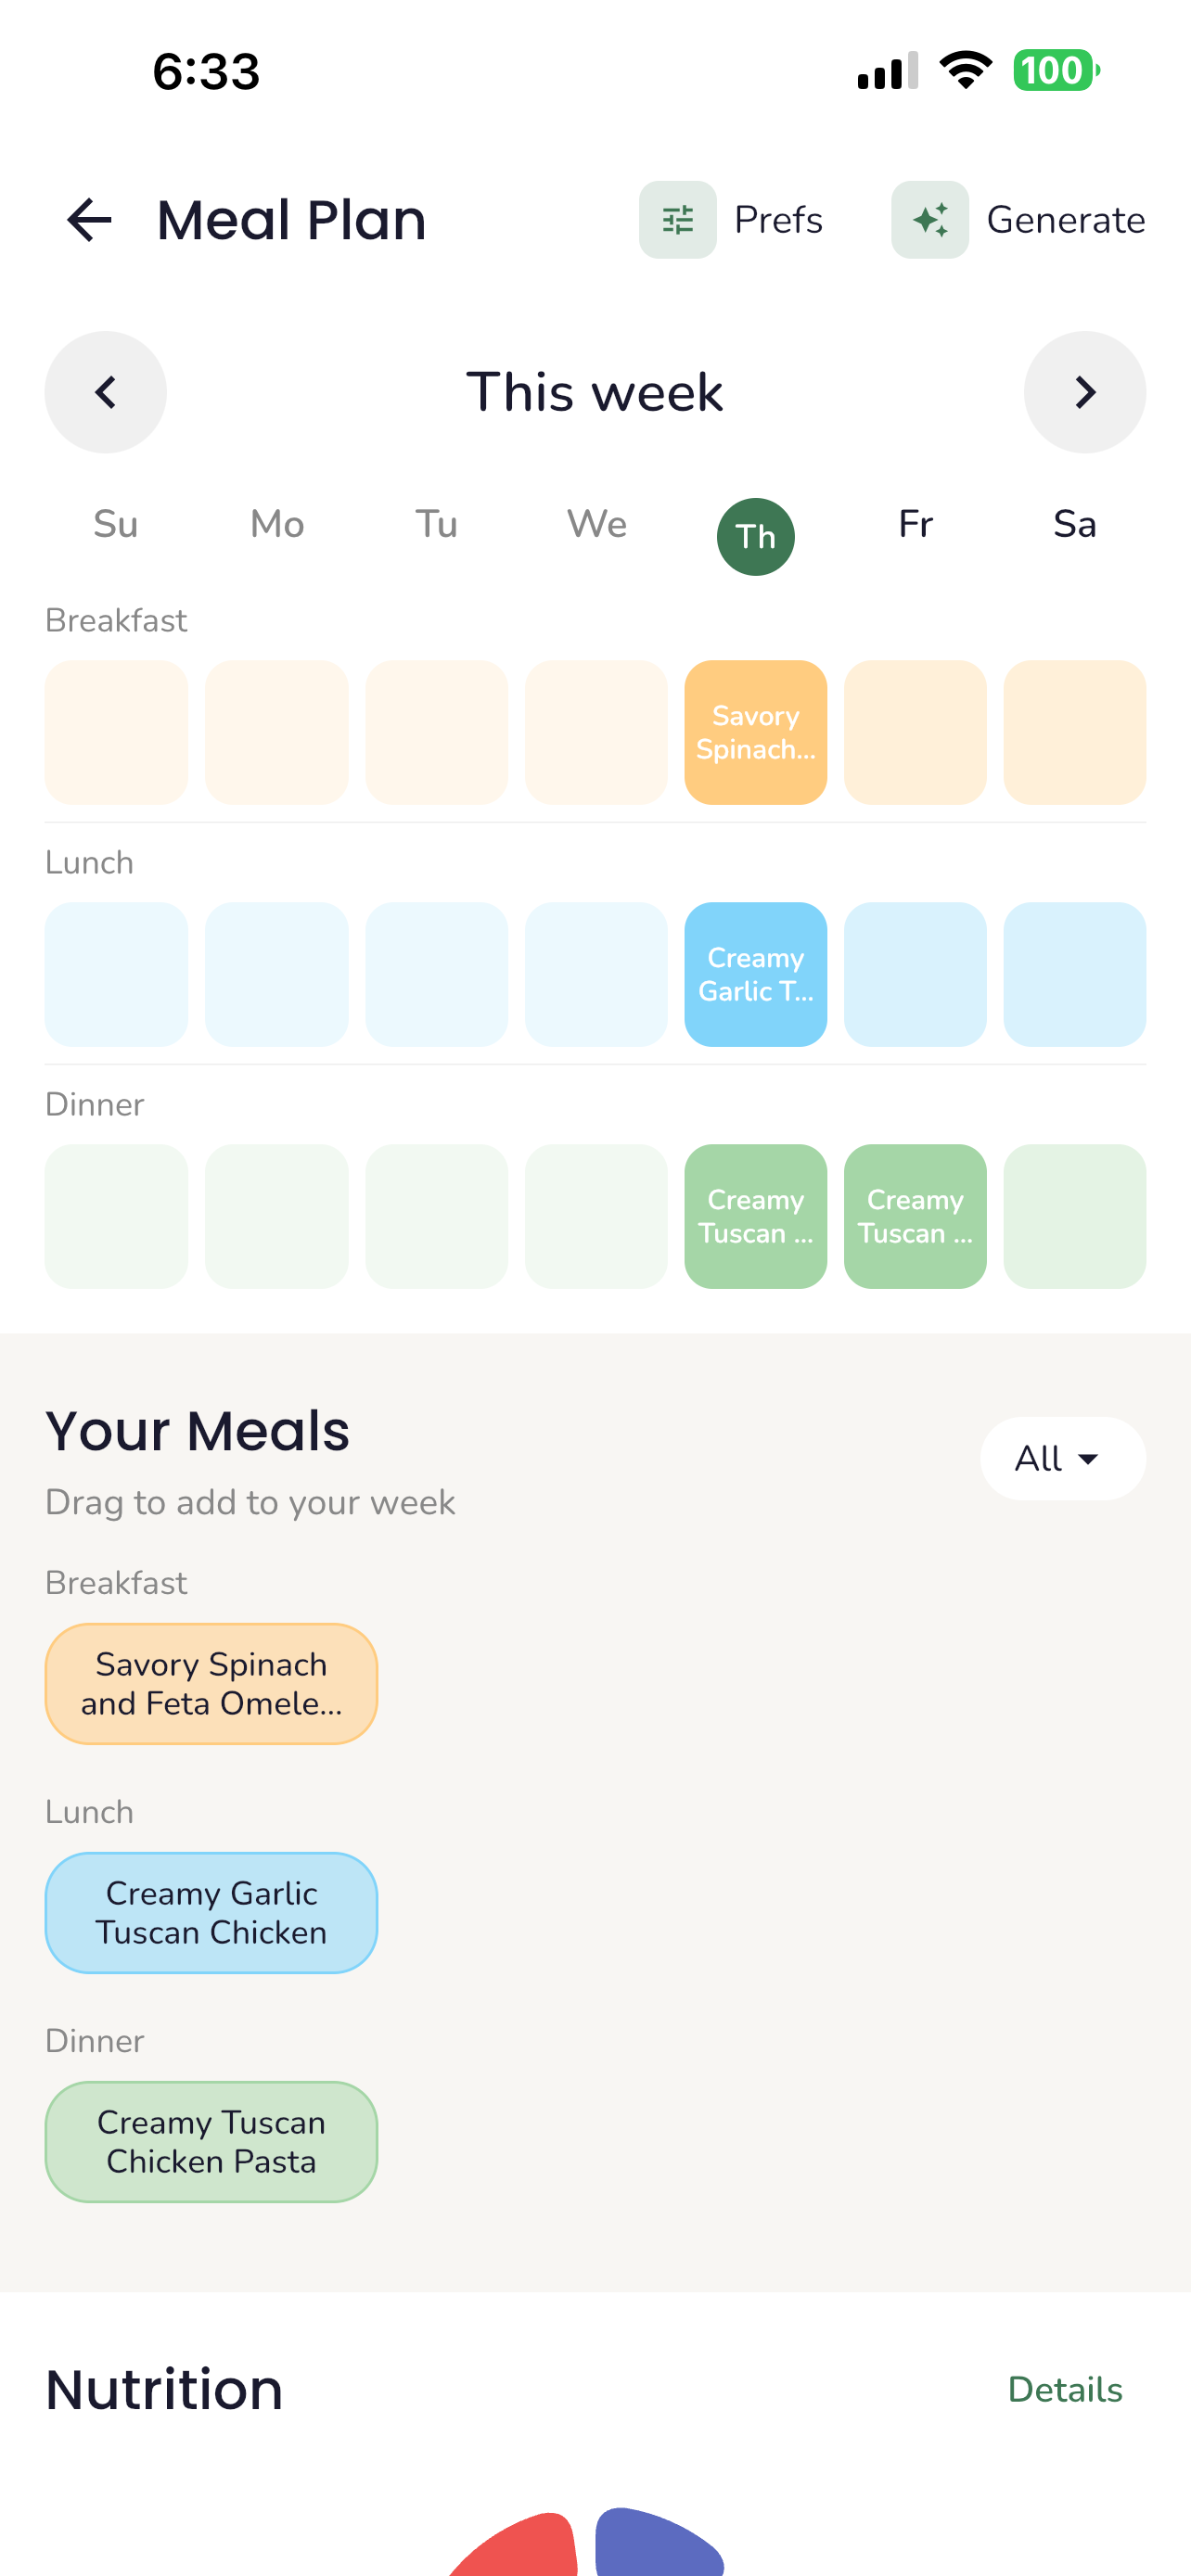The height and width of the screenshot is (2576, 1191).
Task: Select the Mo day label
Action: [x=276, y=523]
